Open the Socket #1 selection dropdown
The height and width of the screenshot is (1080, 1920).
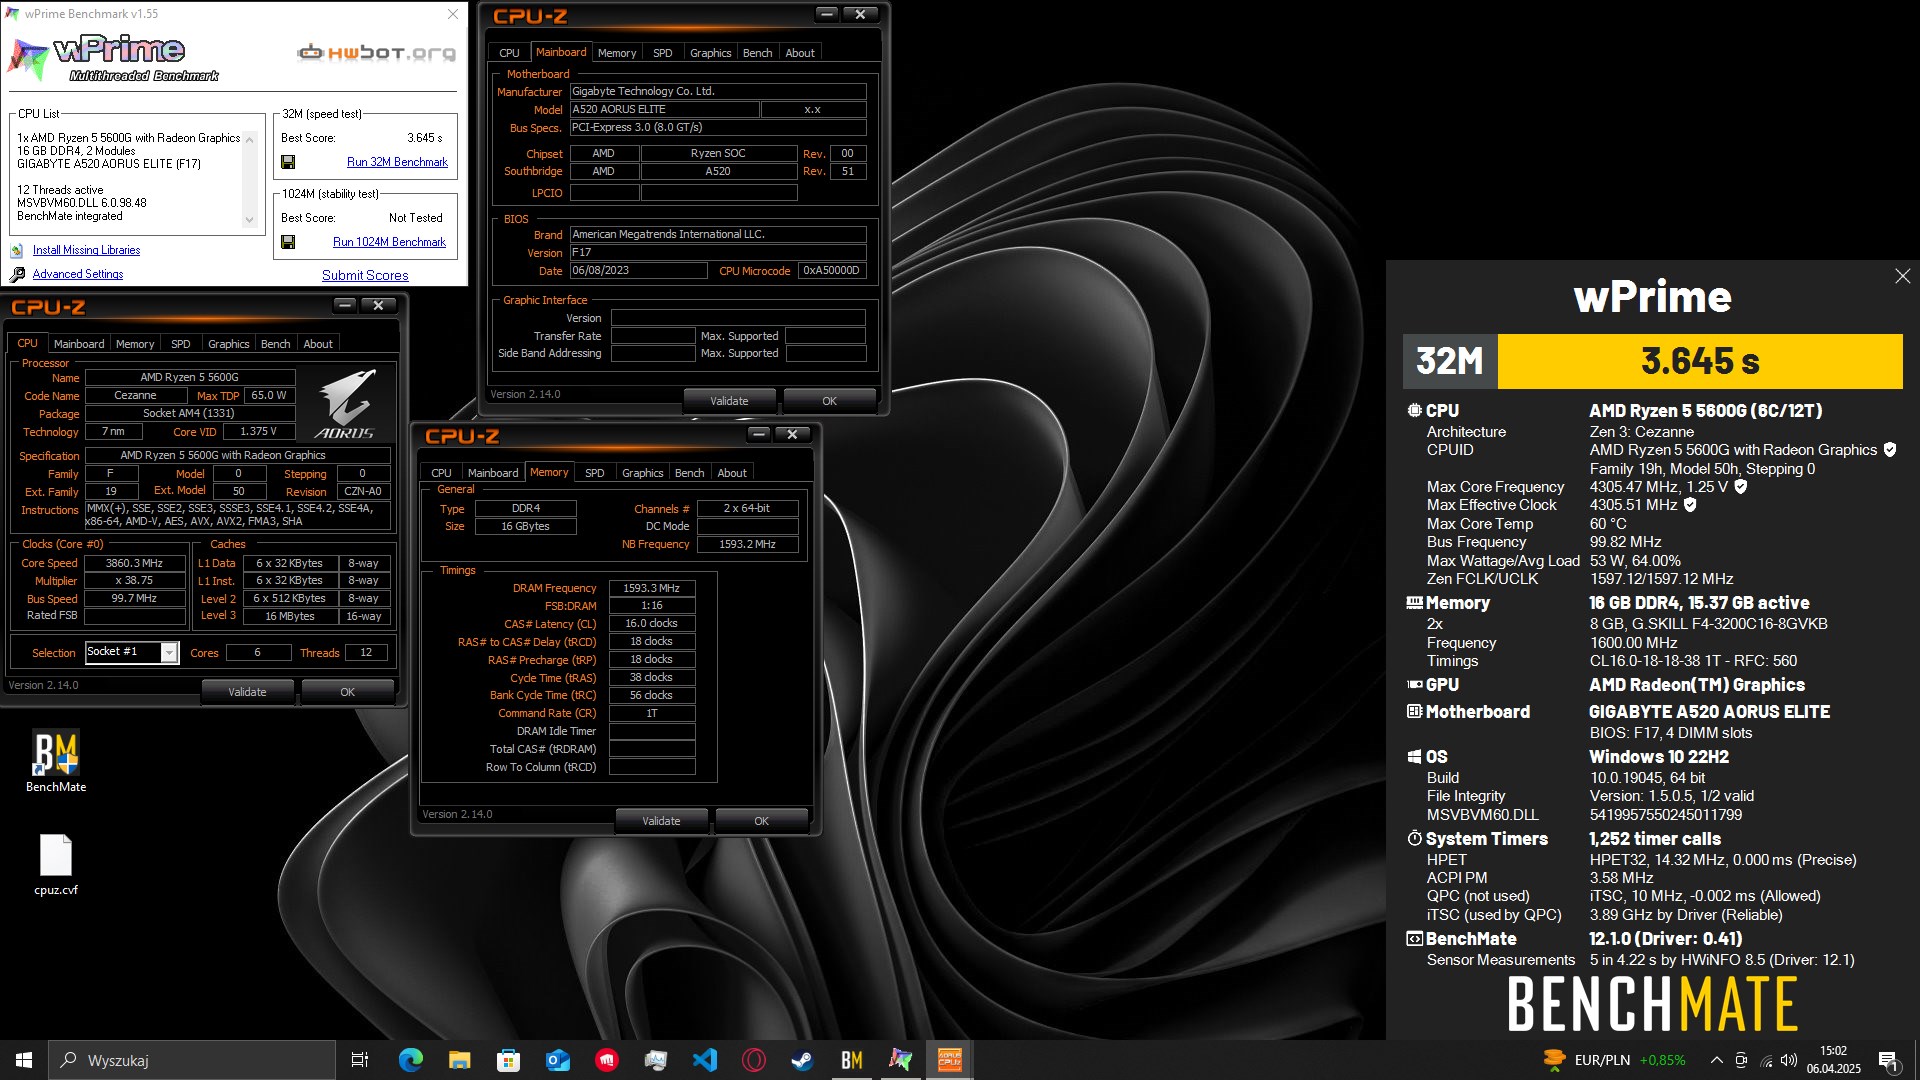pos(169,652)
